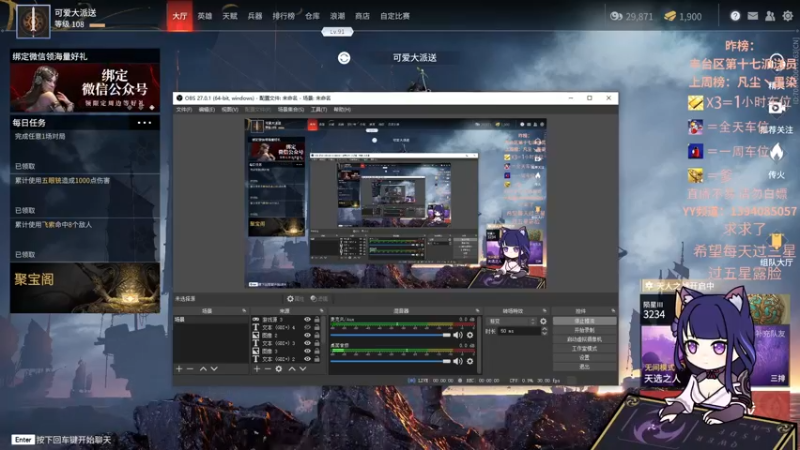This screenshot has height=450, width=800.
Task: Click the transition duration 50 ms field
Action: pyautogui.click(x=518, y=331)
